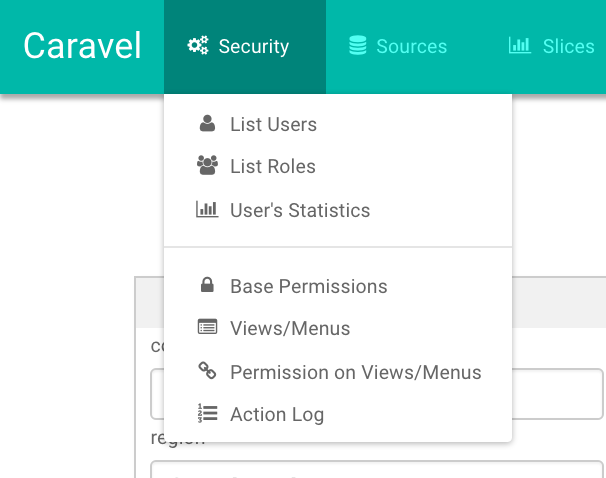Select List Users from the menu
Viewport: 606px width, 478px height.
[x=273, y=125]
